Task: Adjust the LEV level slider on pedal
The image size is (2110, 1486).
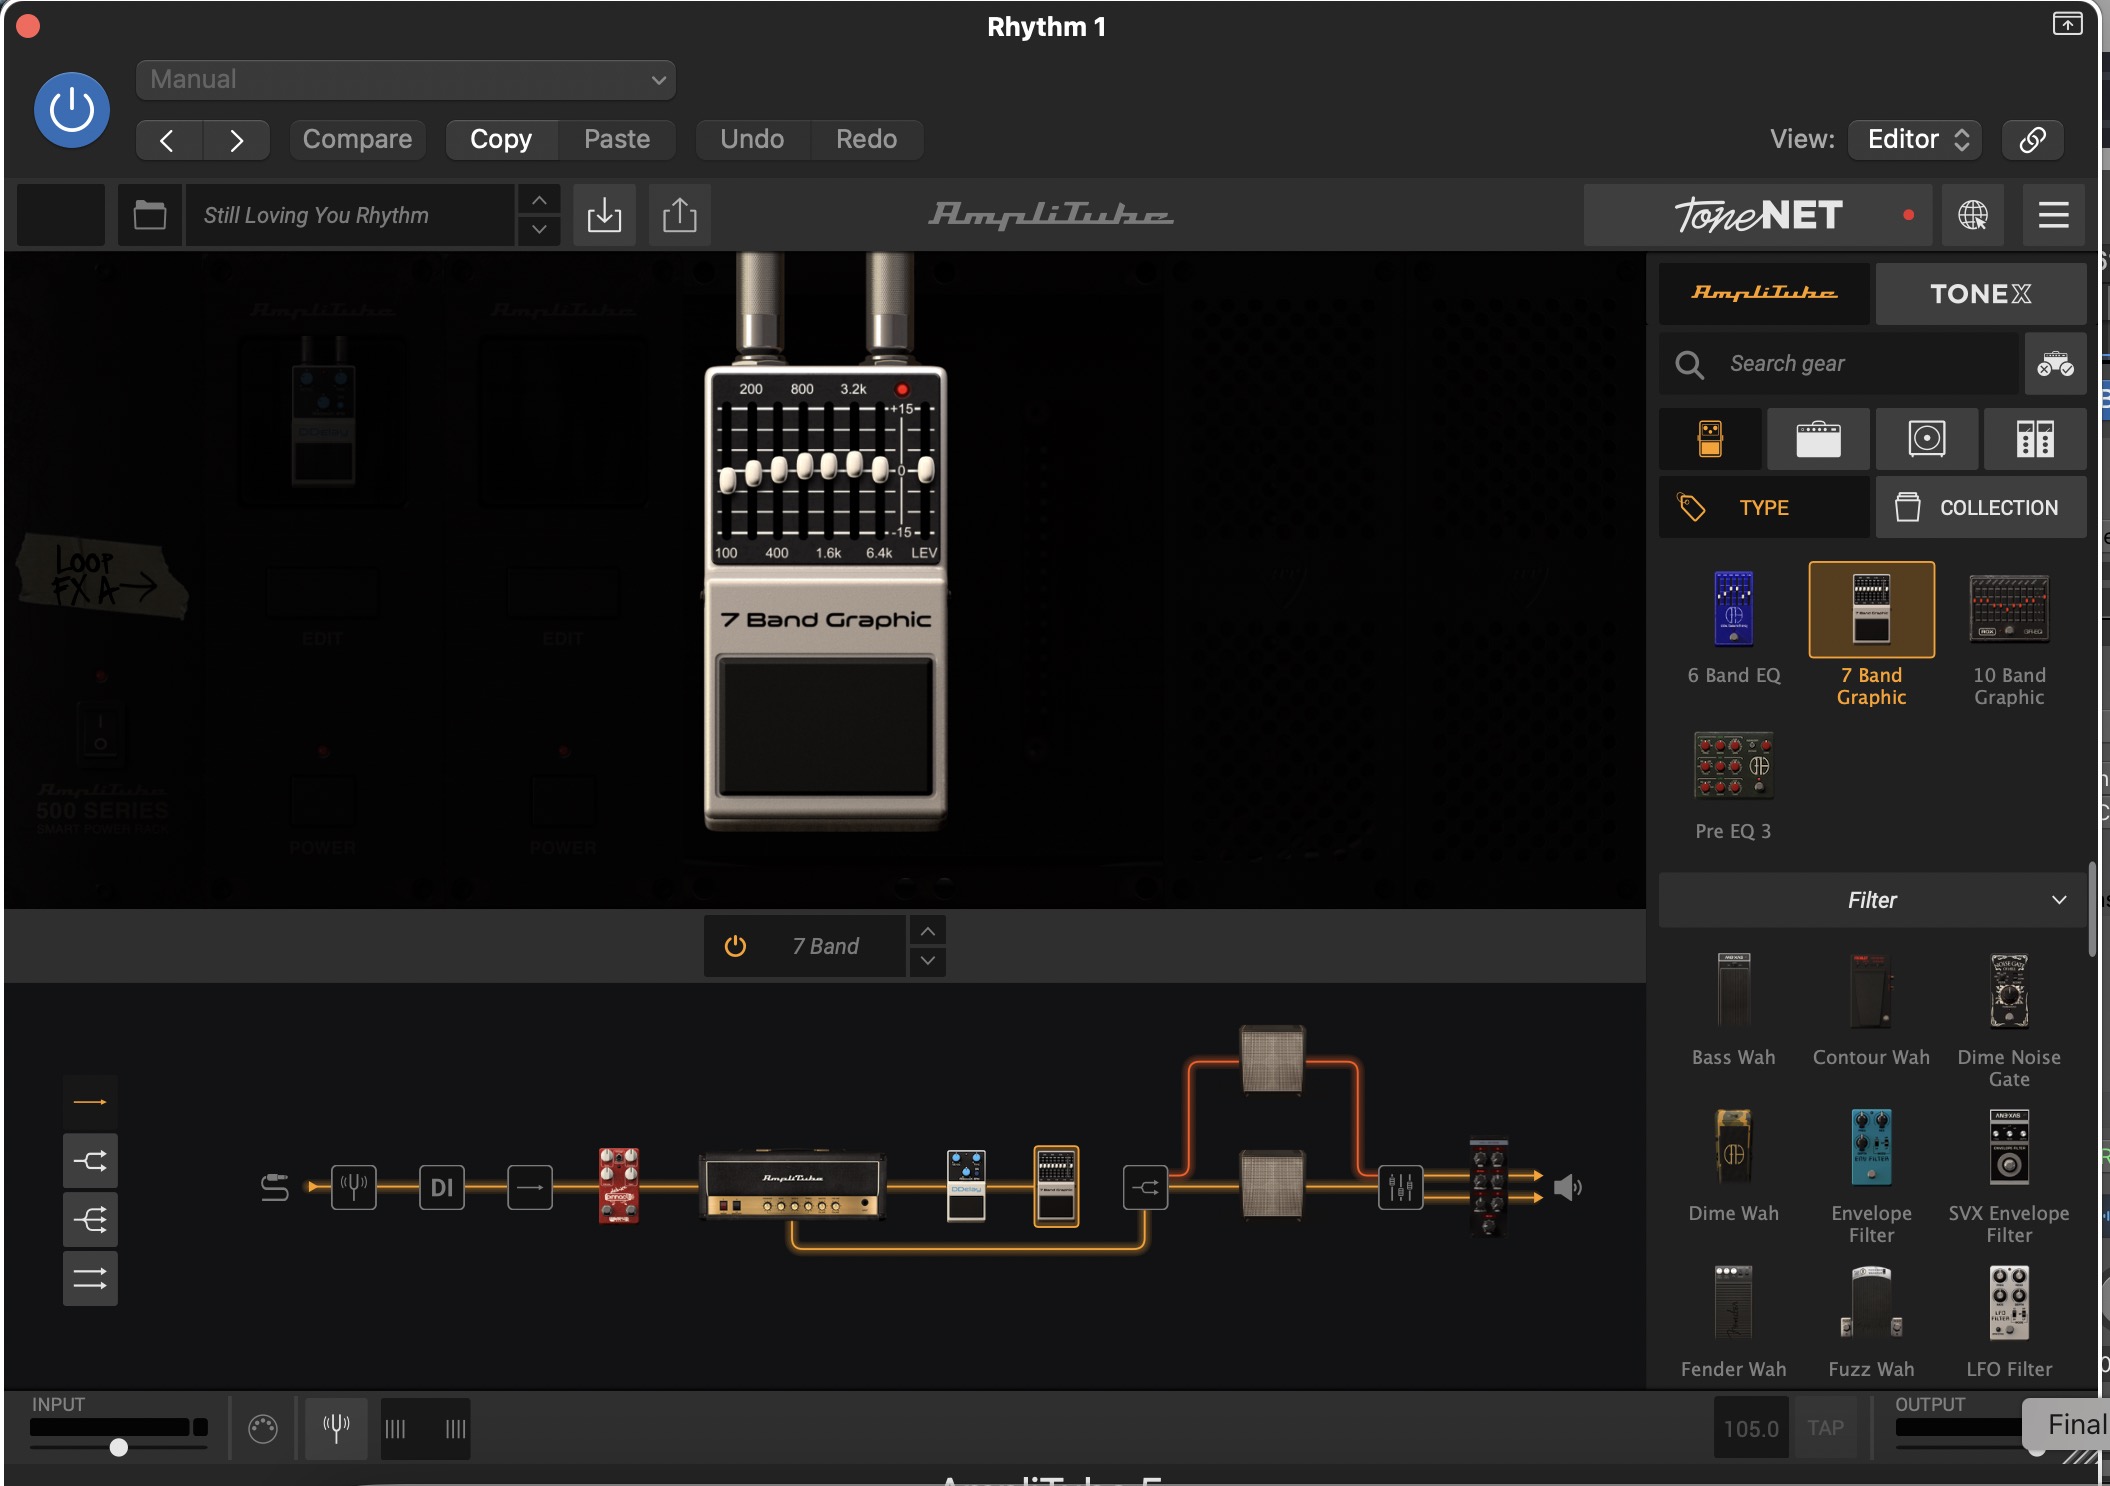Action: pyautogui.click(x=926, y=469)
